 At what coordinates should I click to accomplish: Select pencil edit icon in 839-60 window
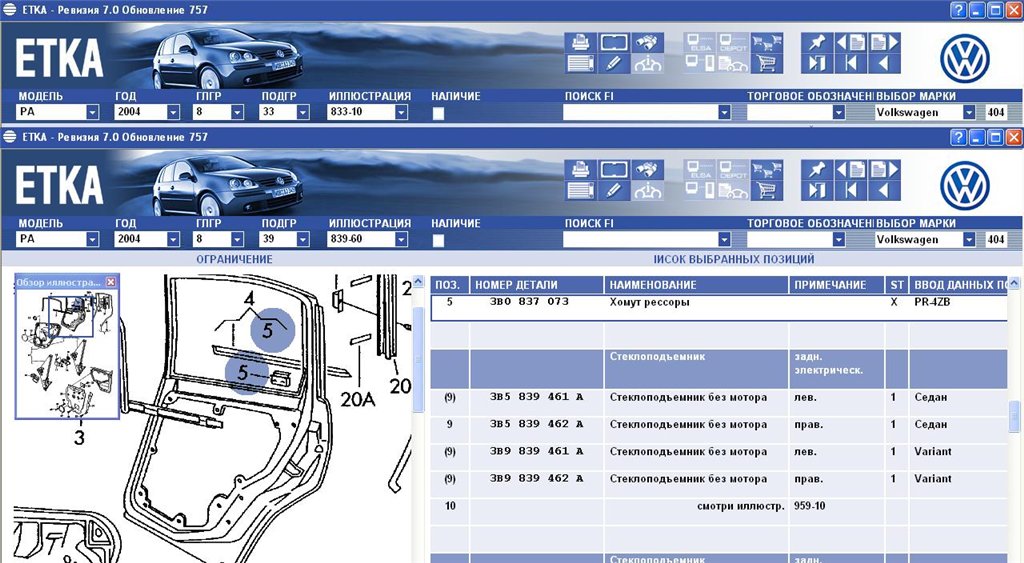click(x=614, y=191)
